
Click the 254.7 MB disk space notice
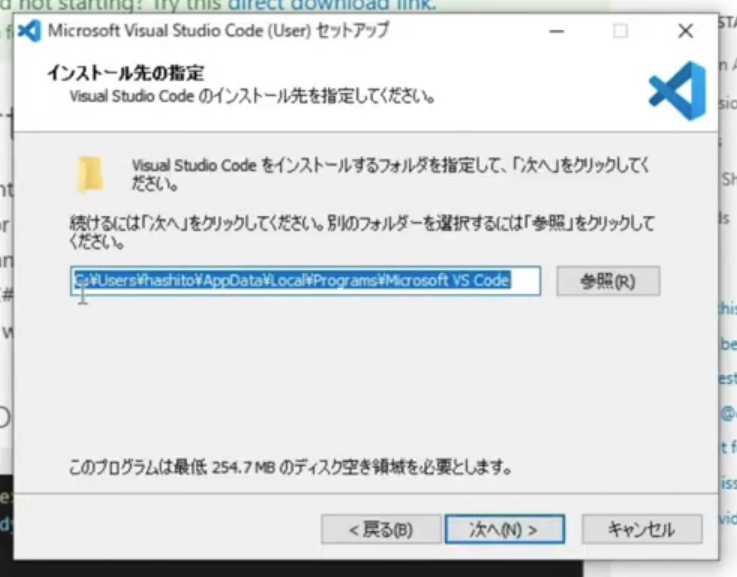[290, 467]
